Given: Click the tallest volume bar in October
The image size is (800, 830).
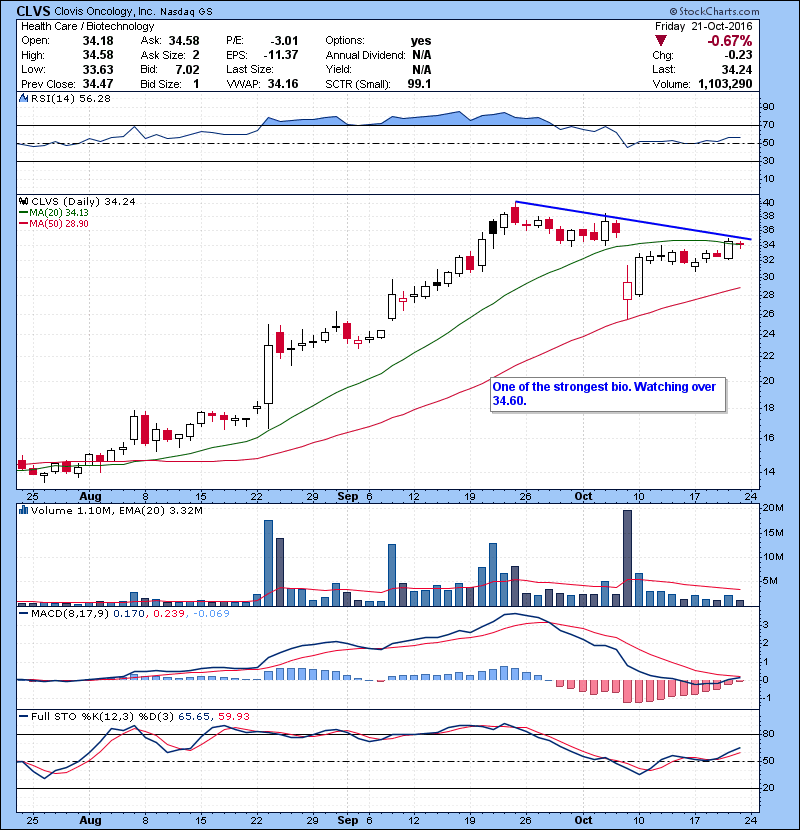Looking at the screenshot, I should pyautogui.click(x=627, y=558).
